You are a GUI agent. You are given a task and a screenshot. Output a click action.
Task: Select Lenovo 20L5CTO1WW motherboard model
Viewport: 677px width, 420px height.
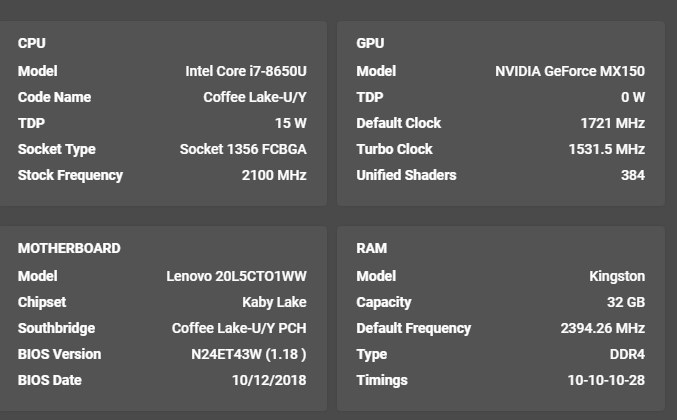pos(237,276)
